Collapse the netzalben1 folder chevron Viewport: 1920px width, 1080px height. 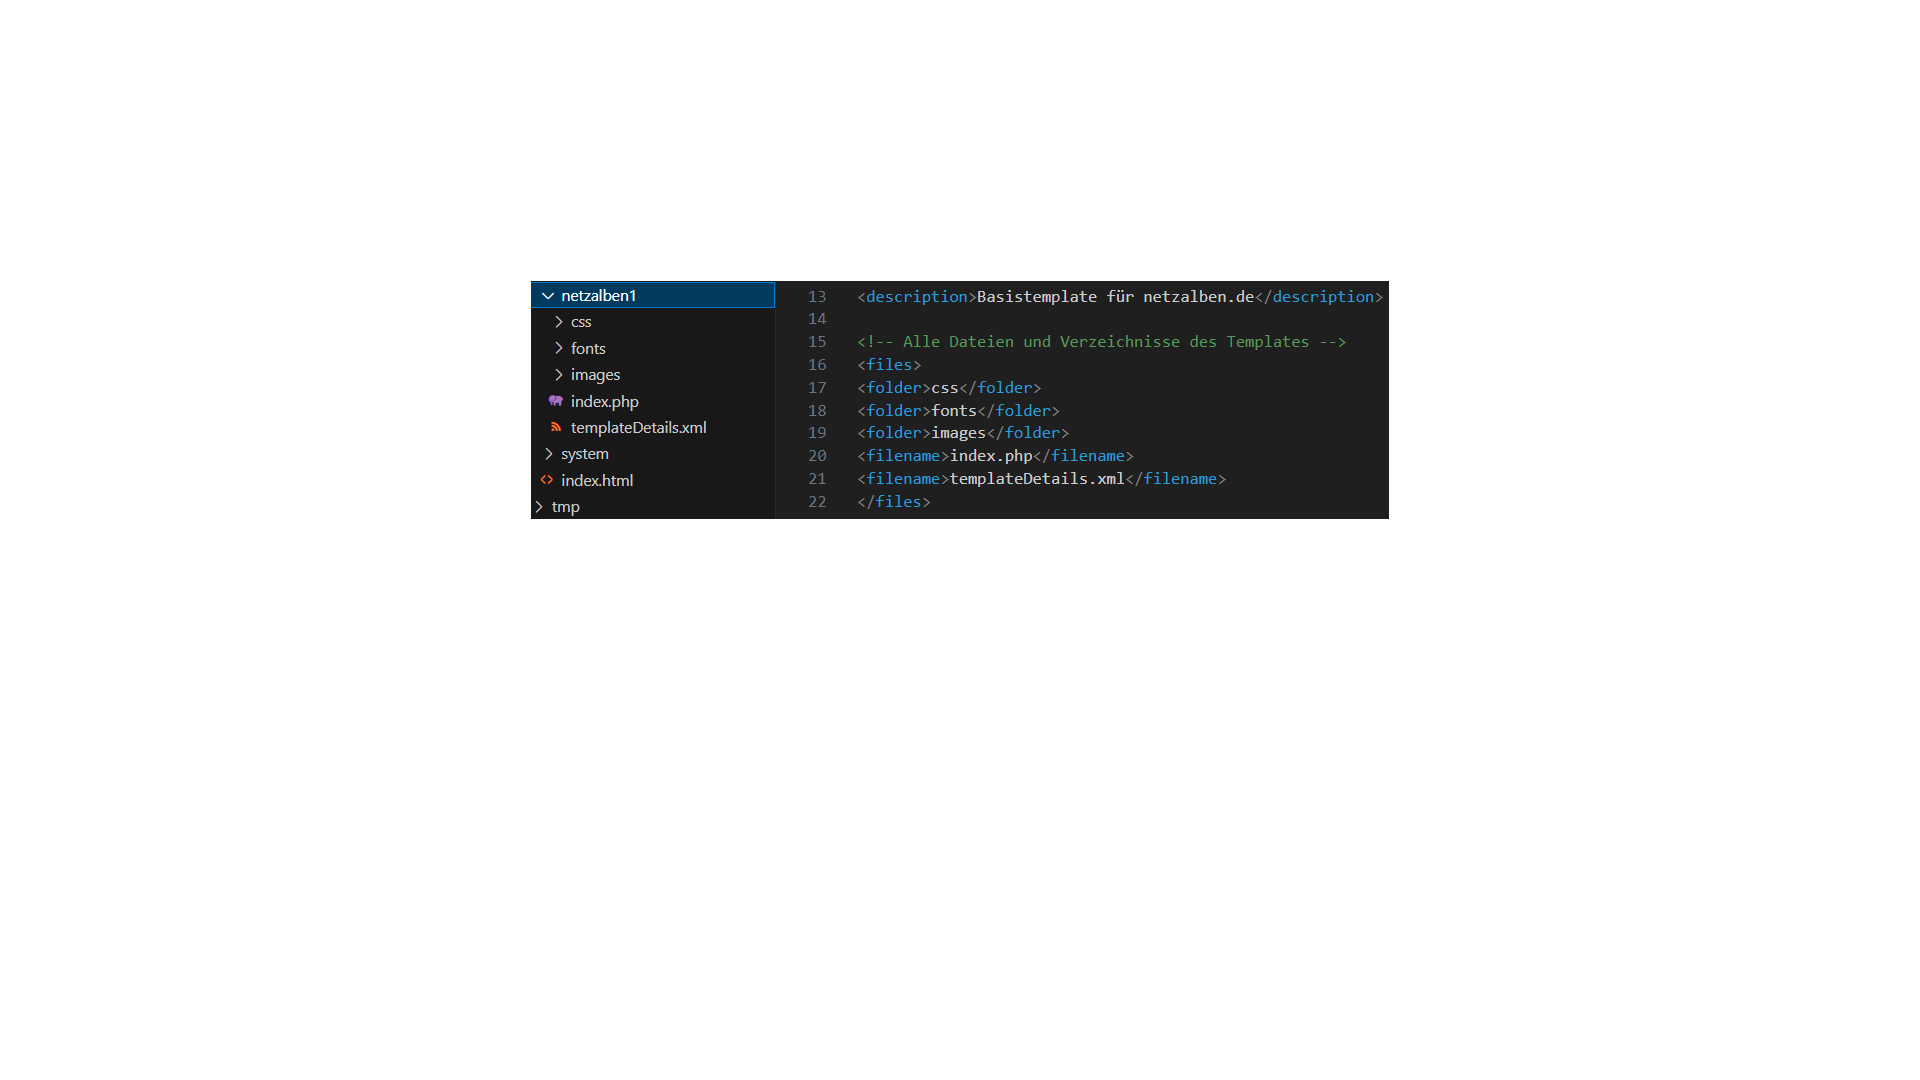click(x=548, y=296)
